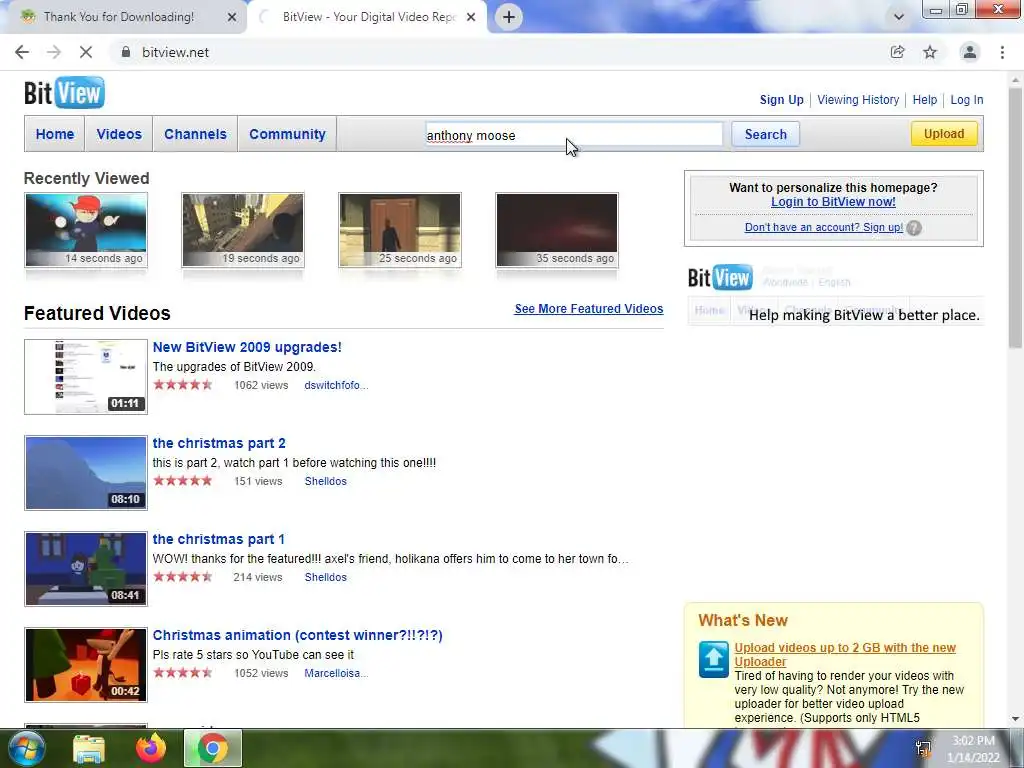The image size is (1024, 768).
Task: Visit Shelldos channel under christmas part 1
Action: [x=325, y=577]
